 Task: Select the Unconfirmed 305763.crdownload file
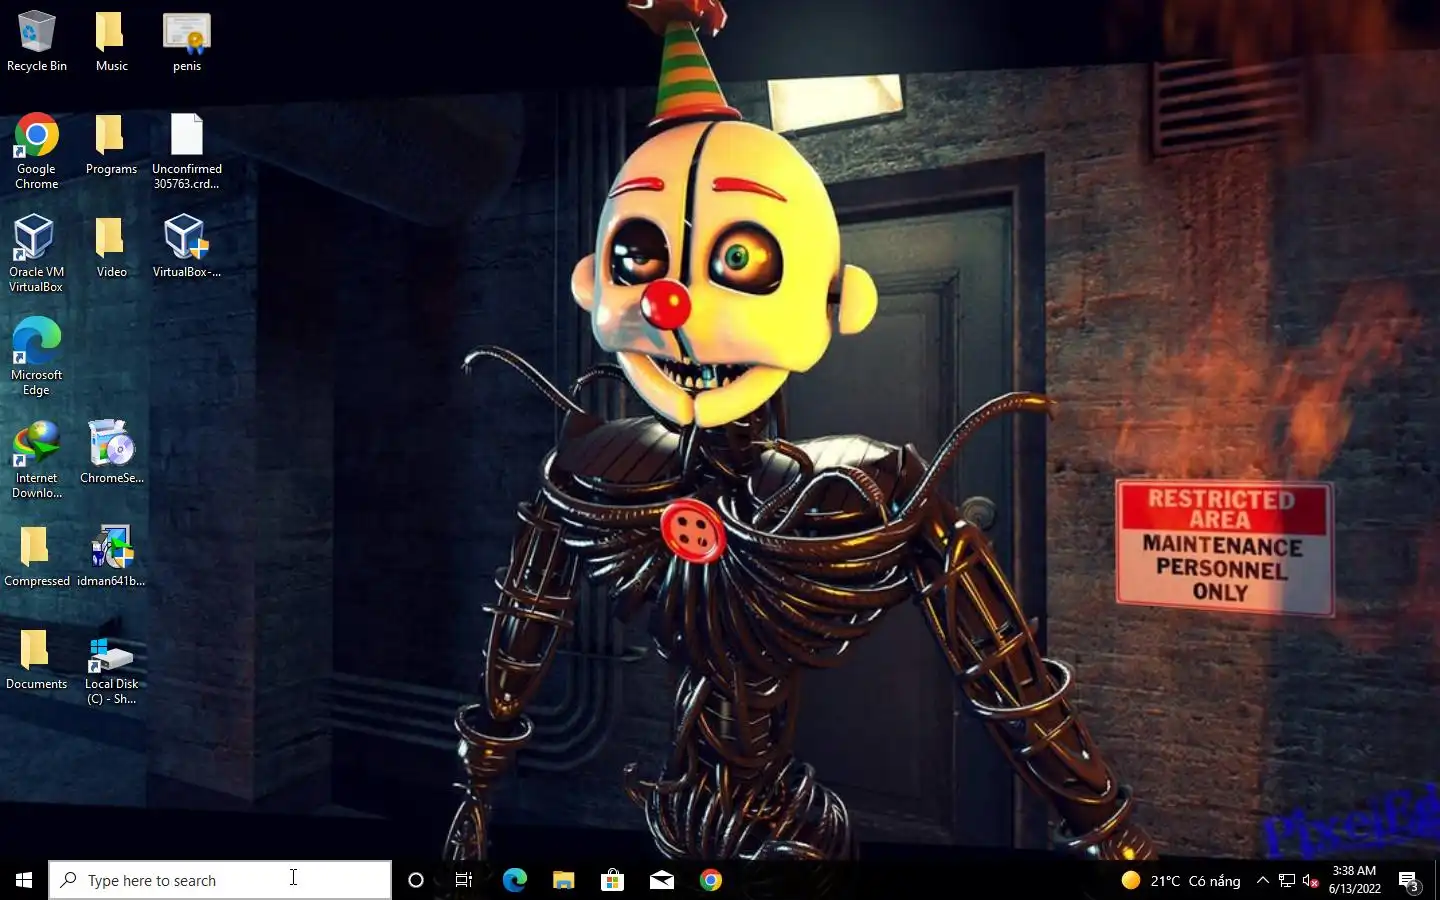point(187,151)
